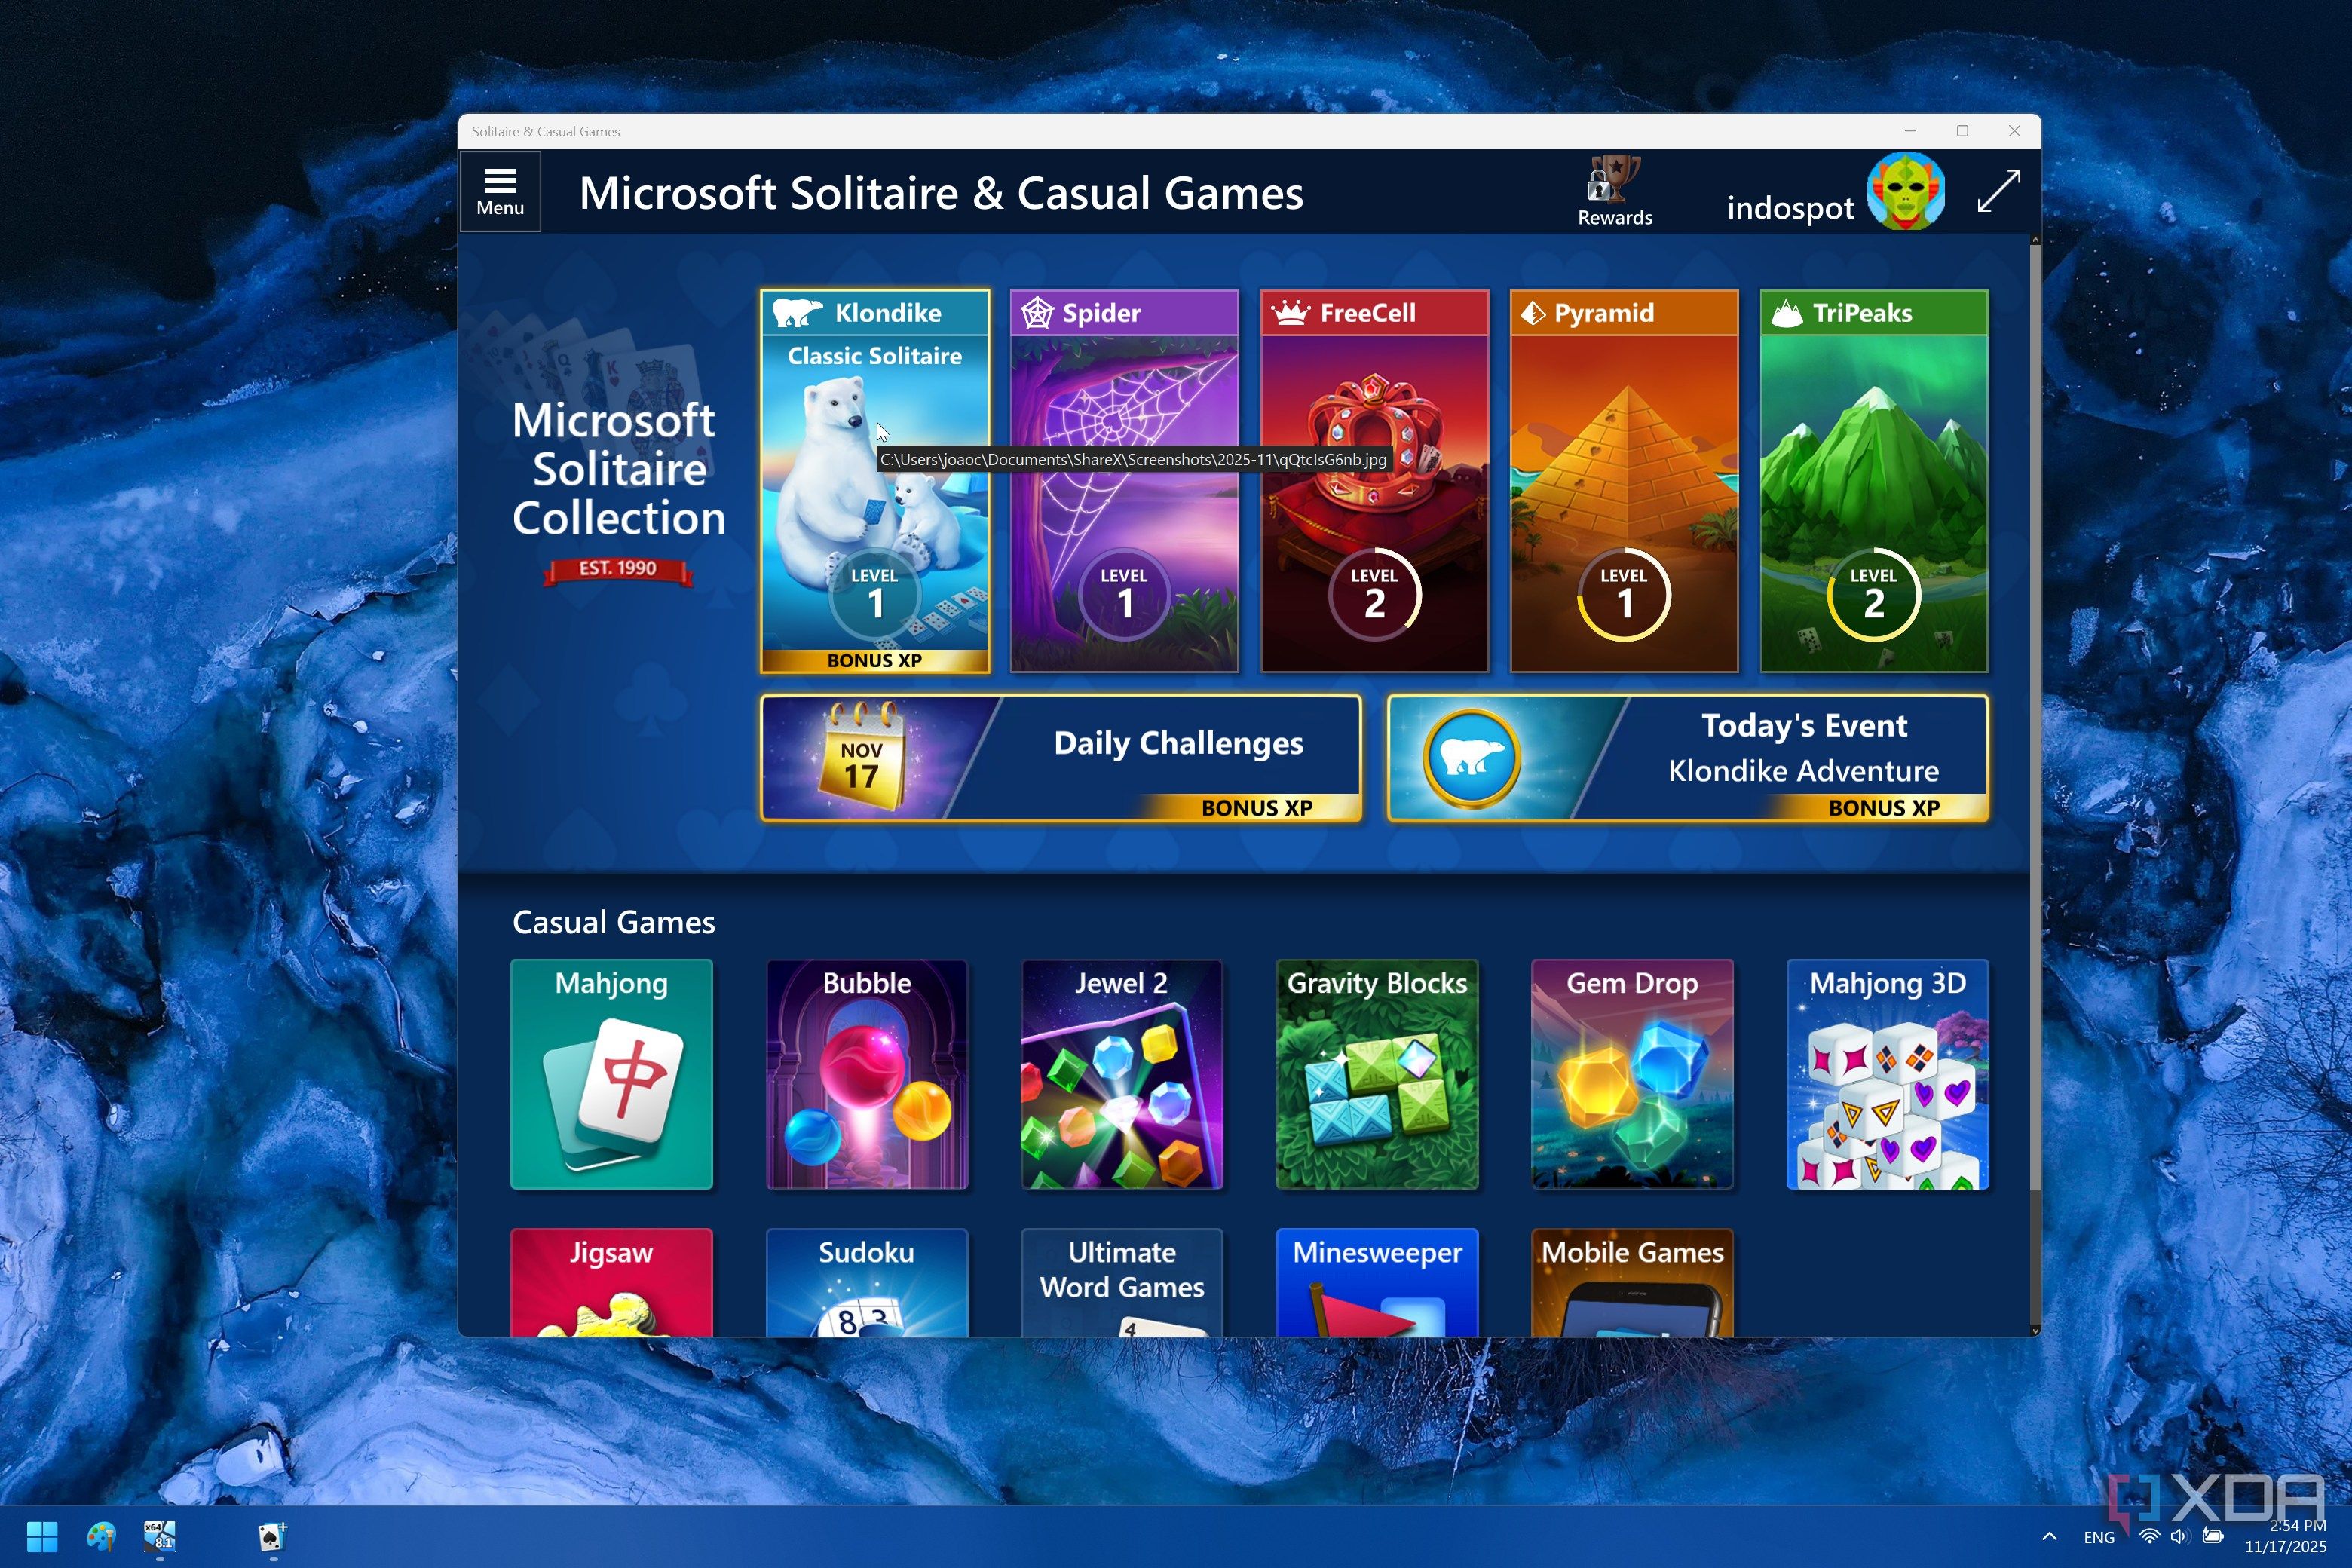
Task: Open Windows Start button on taskbar
Action: [42, 1536]
